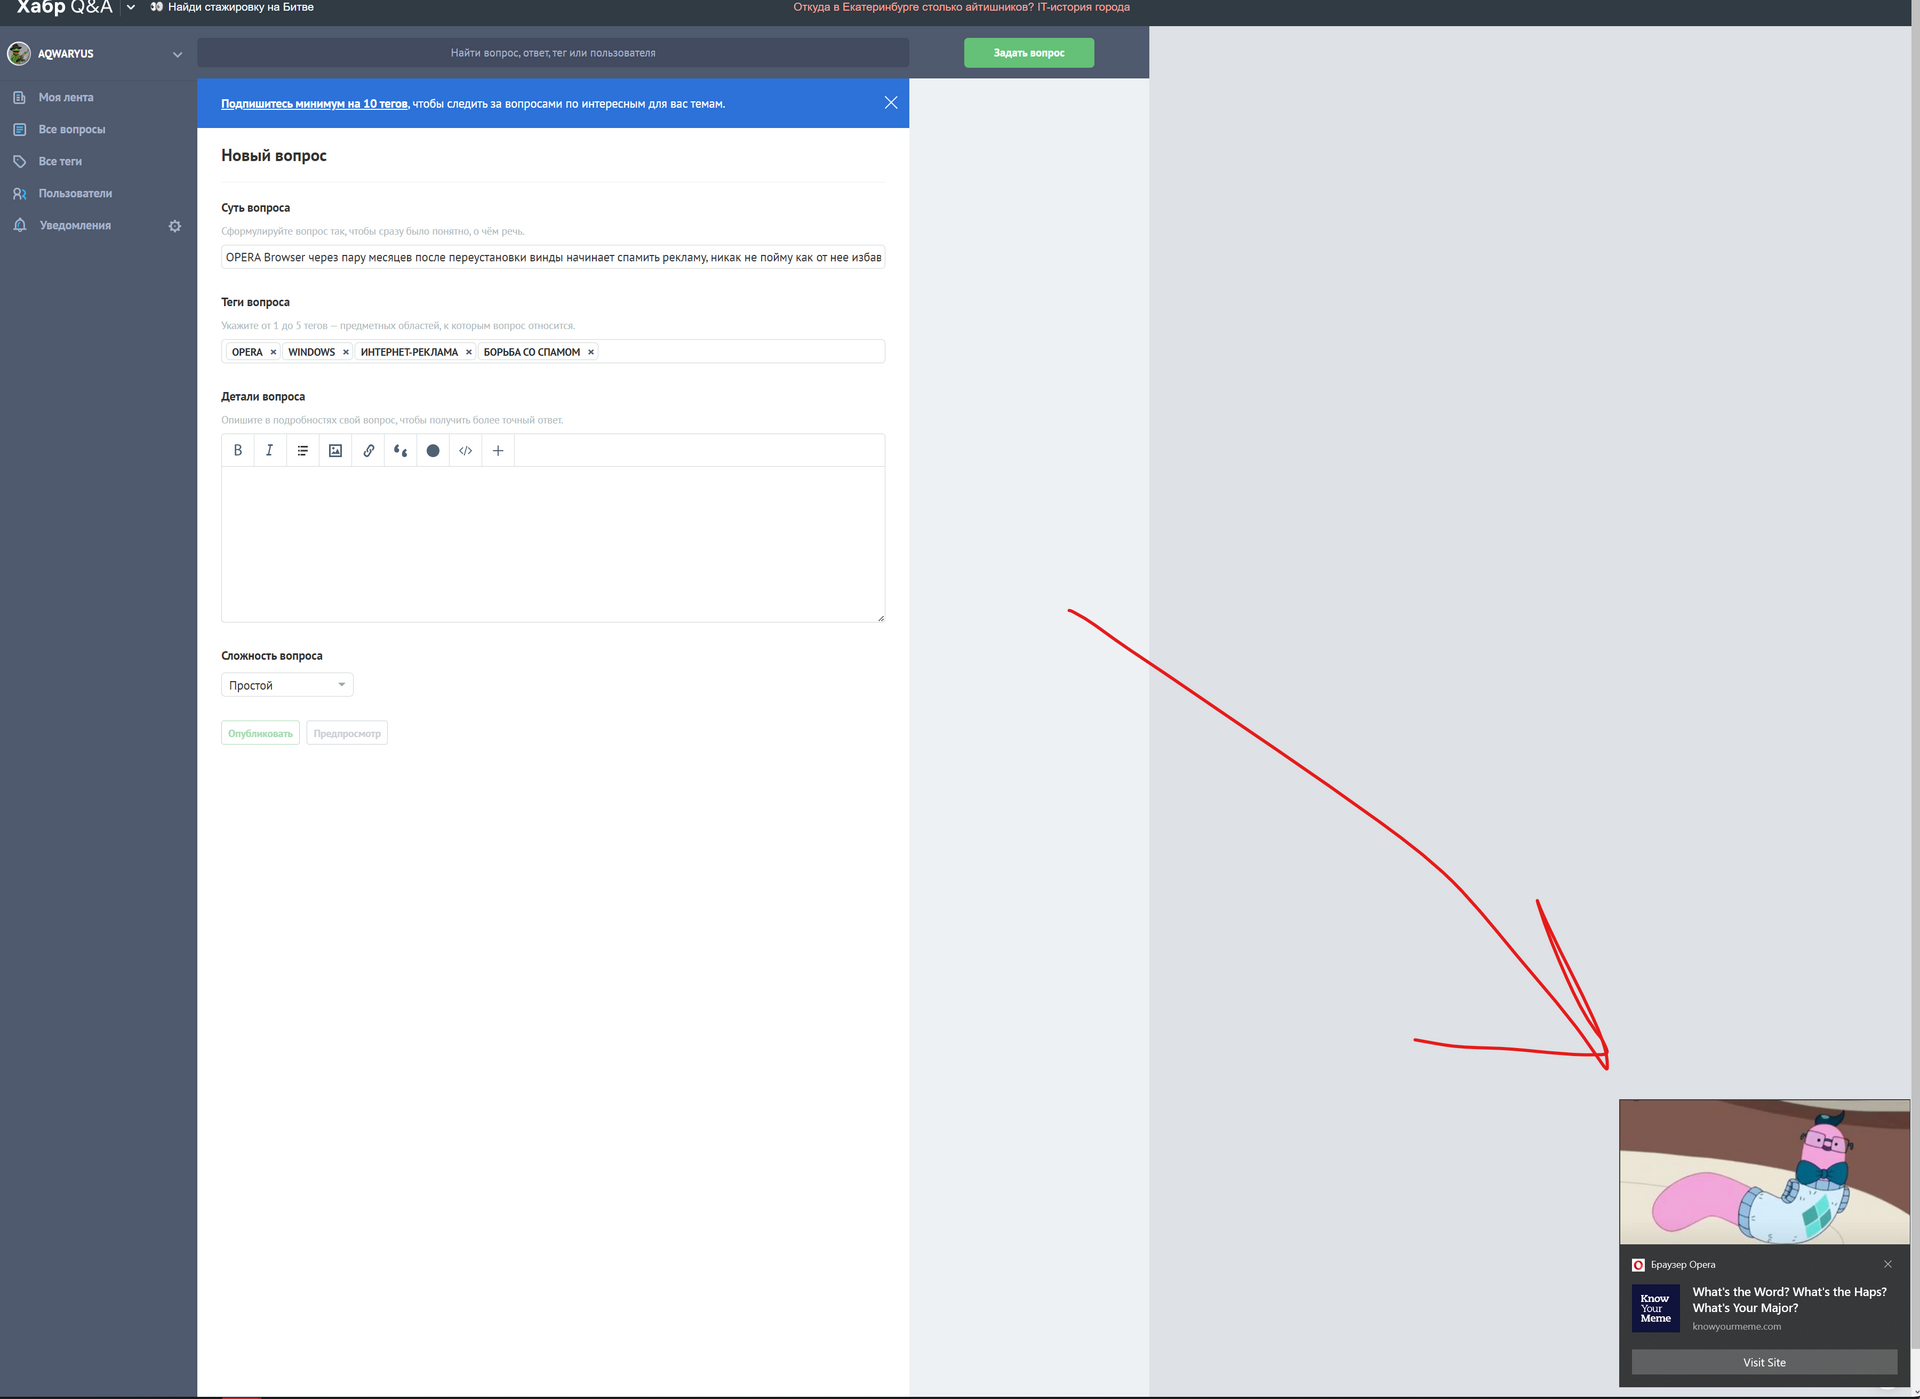Expand Хабр Q&A services dropdown arrow
Screen dimensions: 1920x1399
pos(131,7)
